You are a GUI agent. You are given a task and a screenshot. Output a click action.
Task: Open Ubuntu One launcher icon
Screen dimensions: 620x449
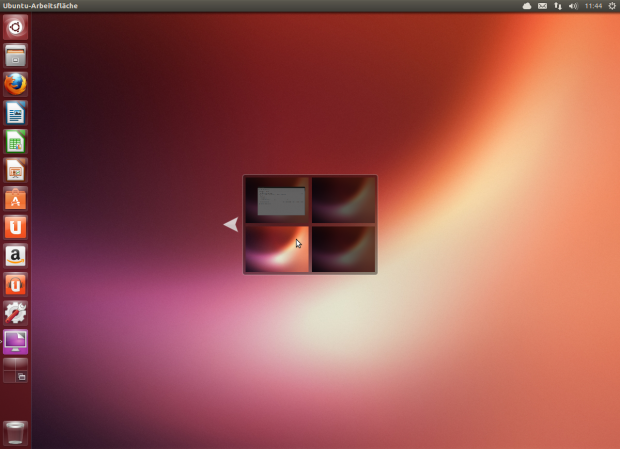[x=15, y=227]
